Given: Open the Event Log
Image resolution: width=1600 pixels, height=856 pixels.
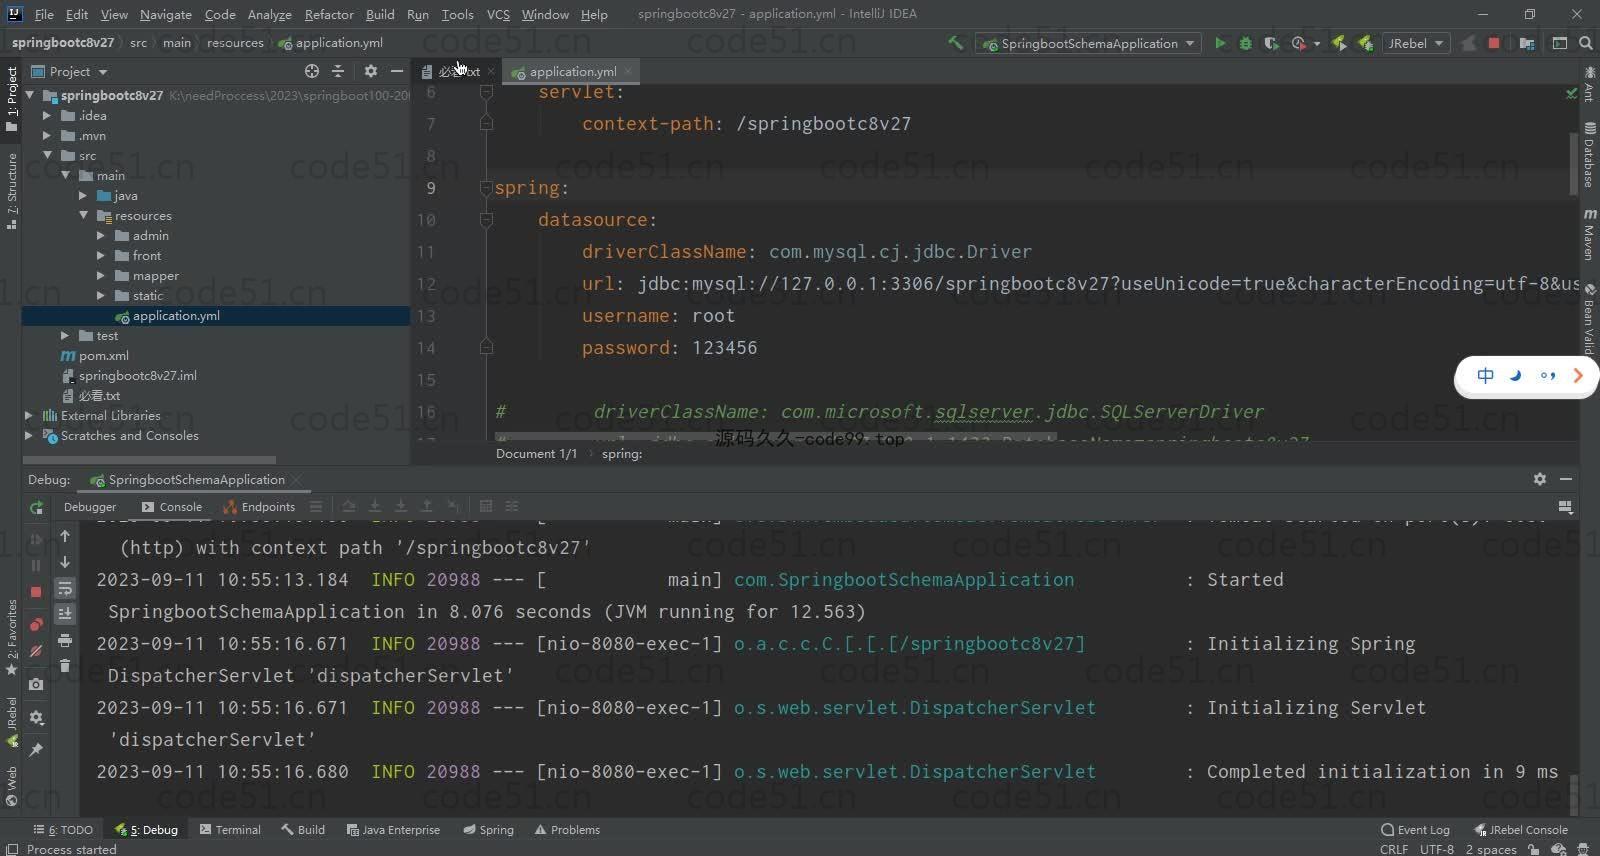Looking at the screenshot, I should (x=1415, y=830).
